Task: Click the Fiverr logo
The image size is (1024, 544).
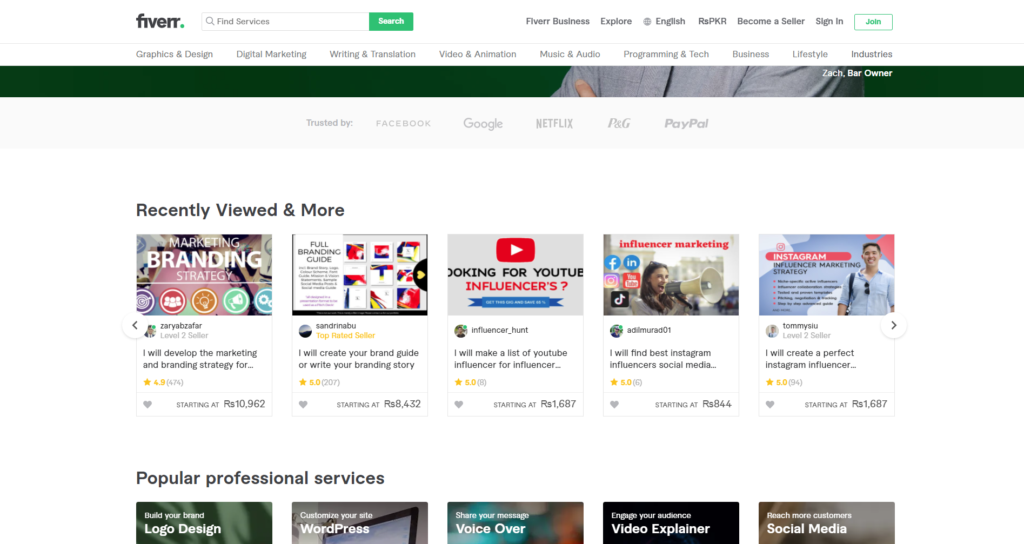Action: coord(160,21)
